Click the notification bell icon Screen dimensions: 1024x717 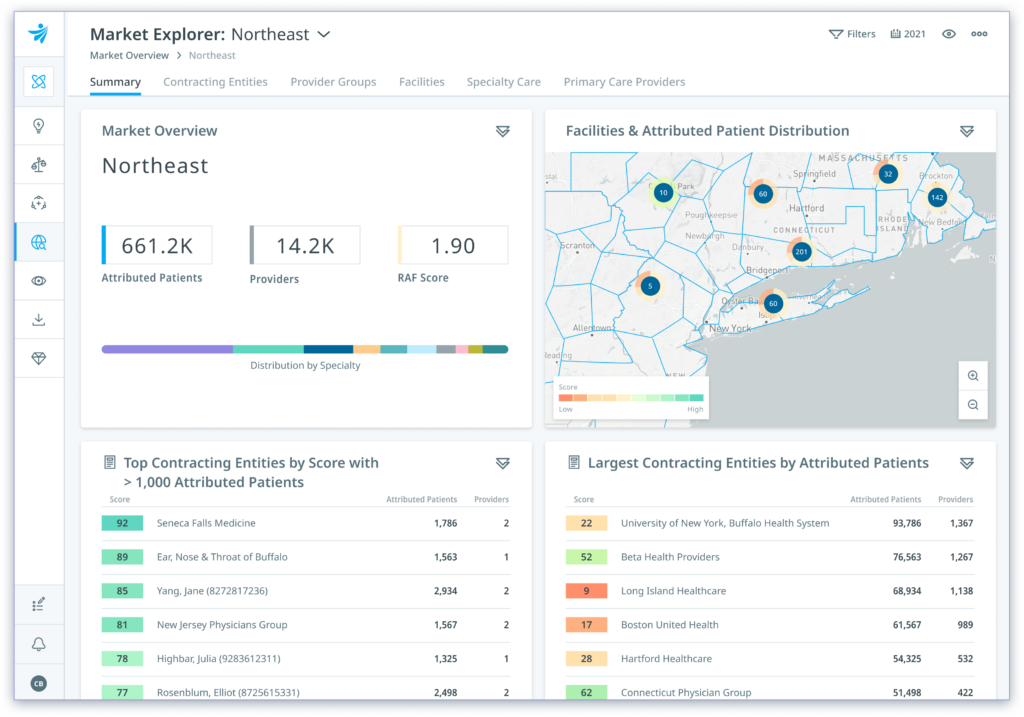point(39,644)
